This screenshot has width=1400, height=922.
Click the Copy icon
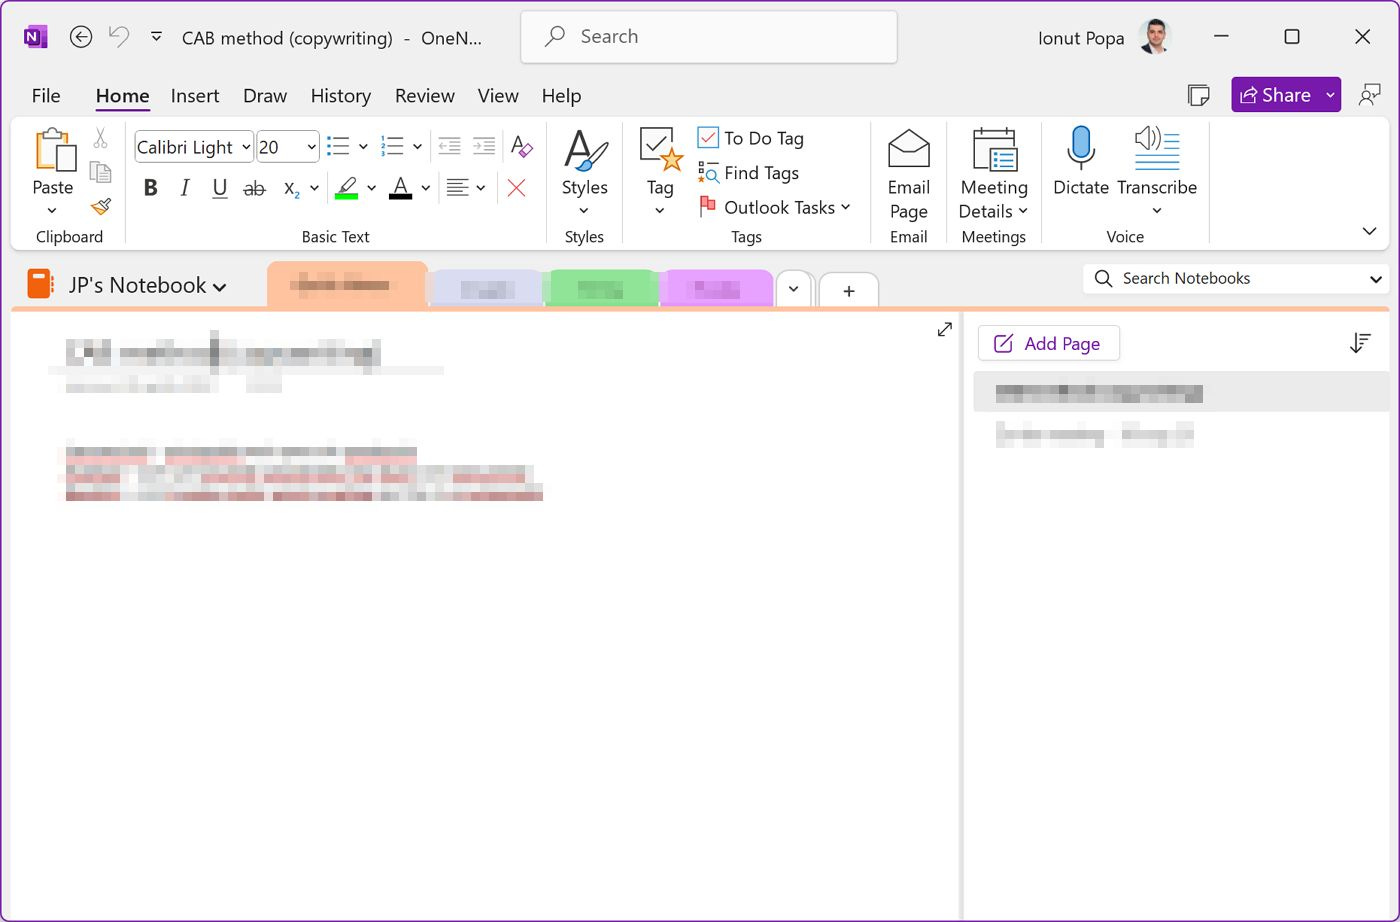[100, 173]
